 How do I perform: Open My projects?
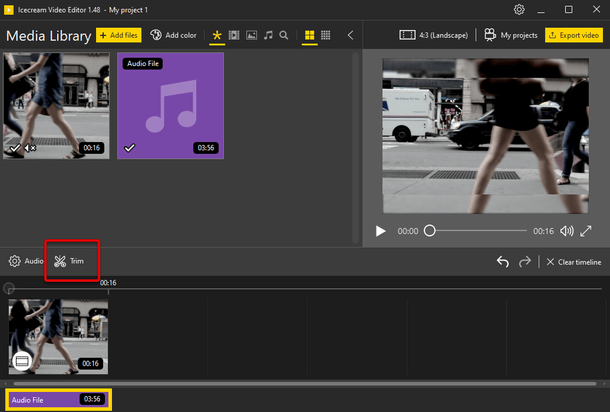click(x=510, y=35)
